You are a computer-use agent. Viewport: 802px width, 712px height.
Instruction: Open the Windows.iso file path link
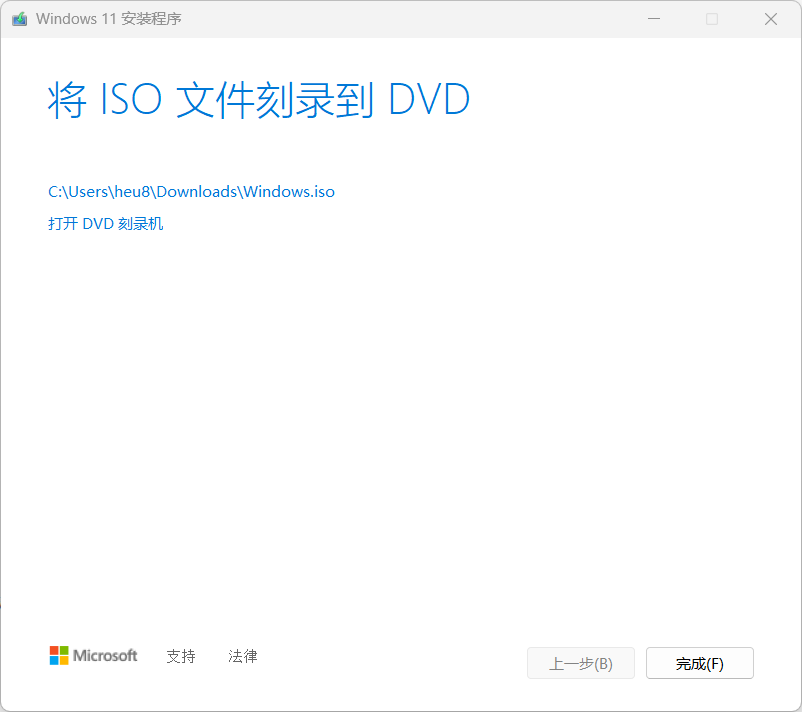[x=191, y=192]
